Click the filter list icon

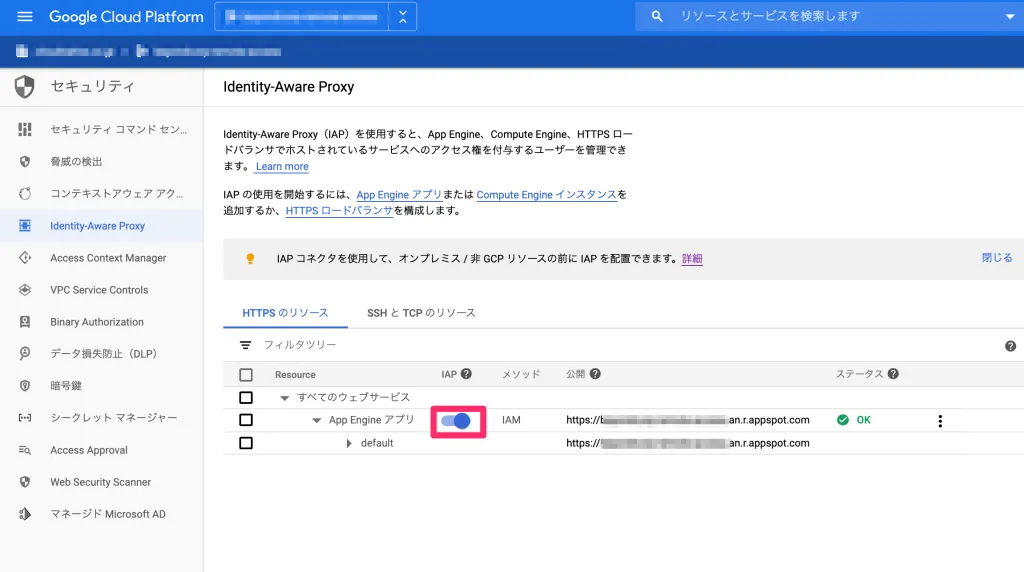[x=246, y=345]
